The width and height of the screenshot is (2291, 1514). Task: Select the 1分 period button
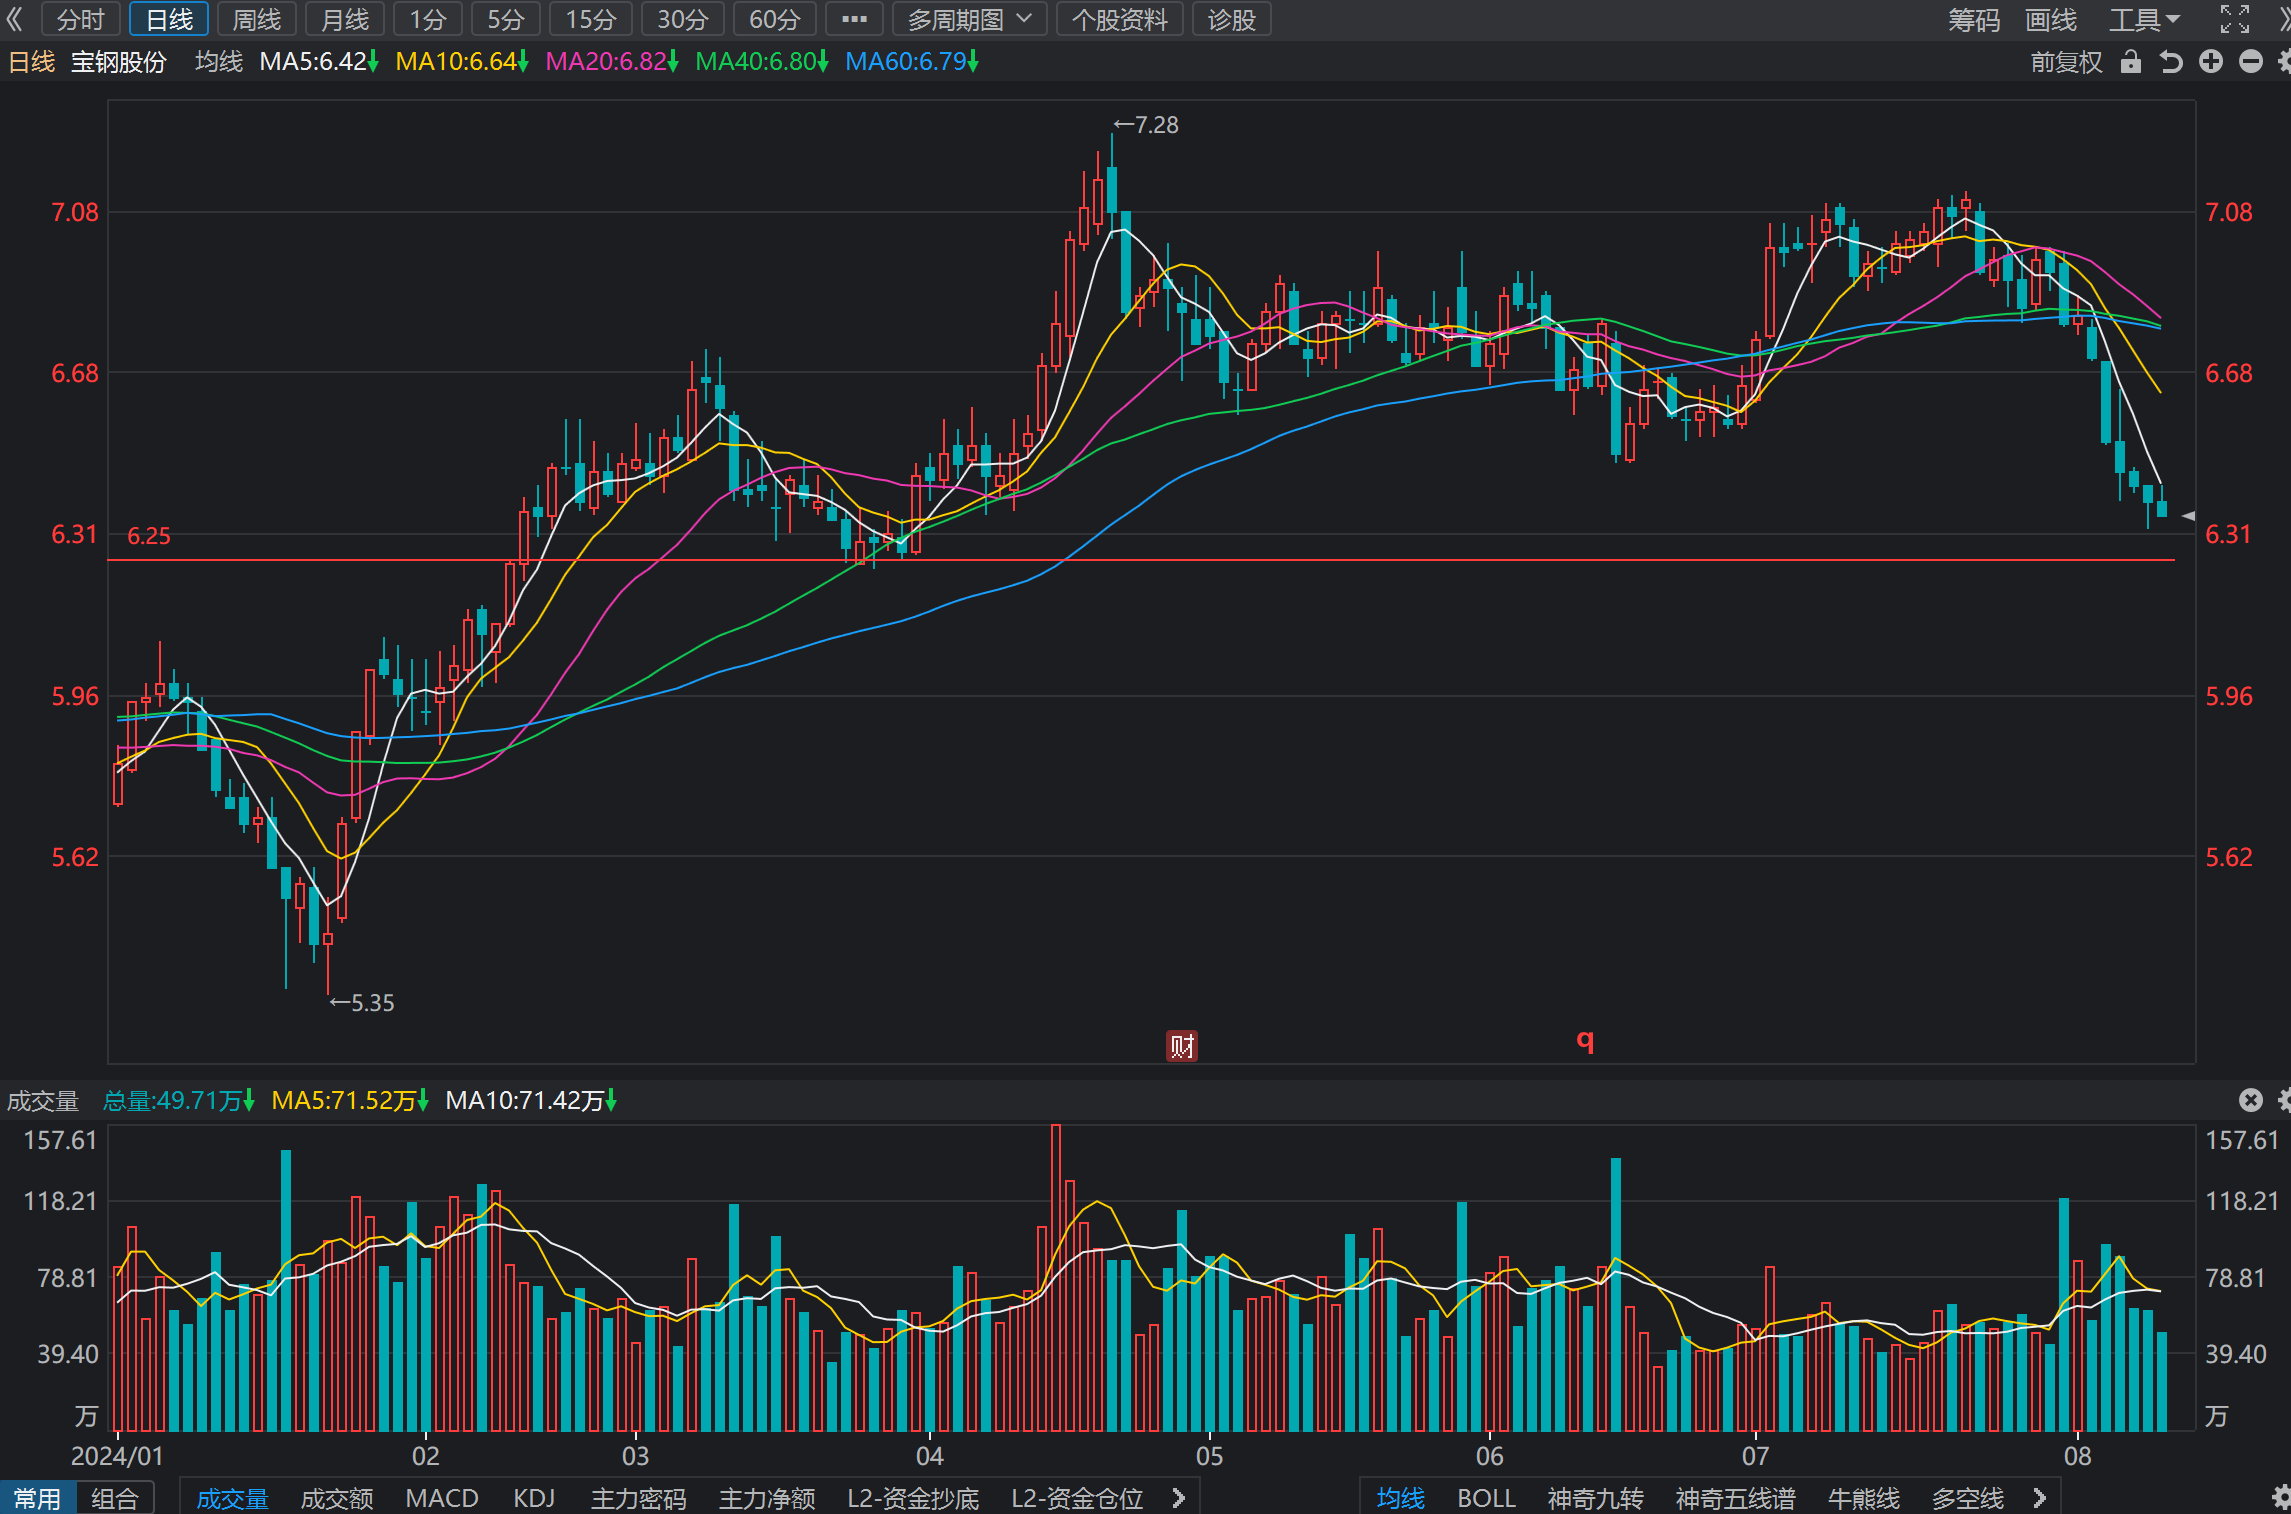[428, 19]
